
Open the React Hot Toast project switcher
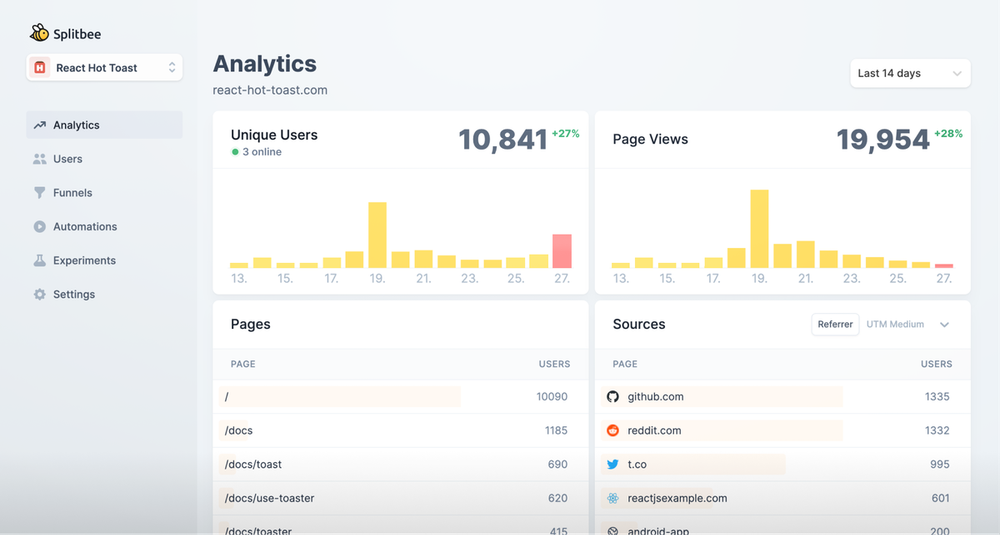[x=105, y=68]
